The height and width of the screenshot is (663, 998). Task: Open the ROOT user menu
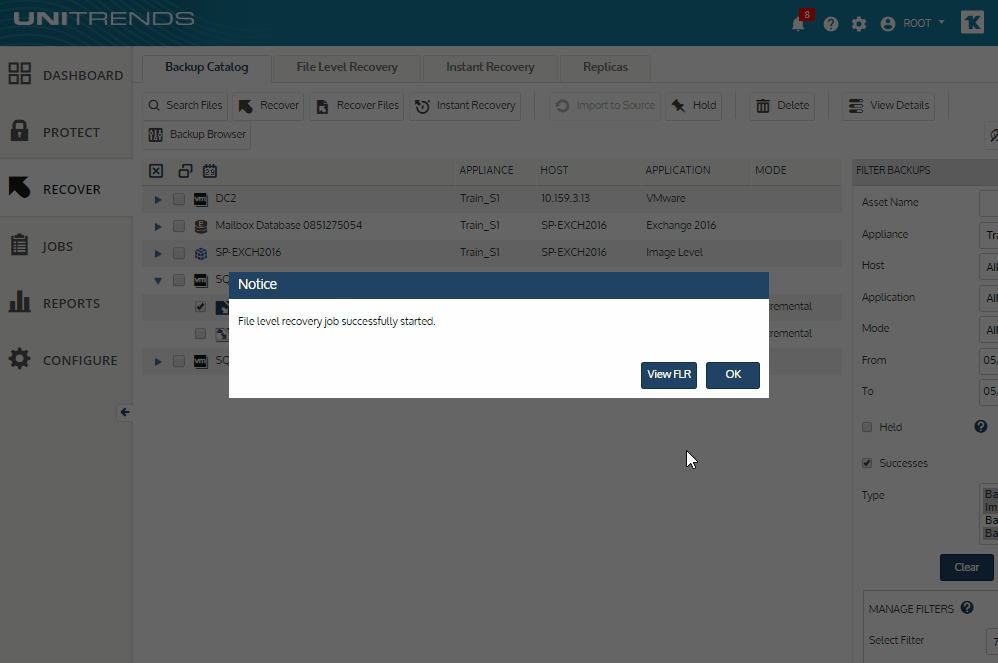pyautogui.click(x=913, y=24)
